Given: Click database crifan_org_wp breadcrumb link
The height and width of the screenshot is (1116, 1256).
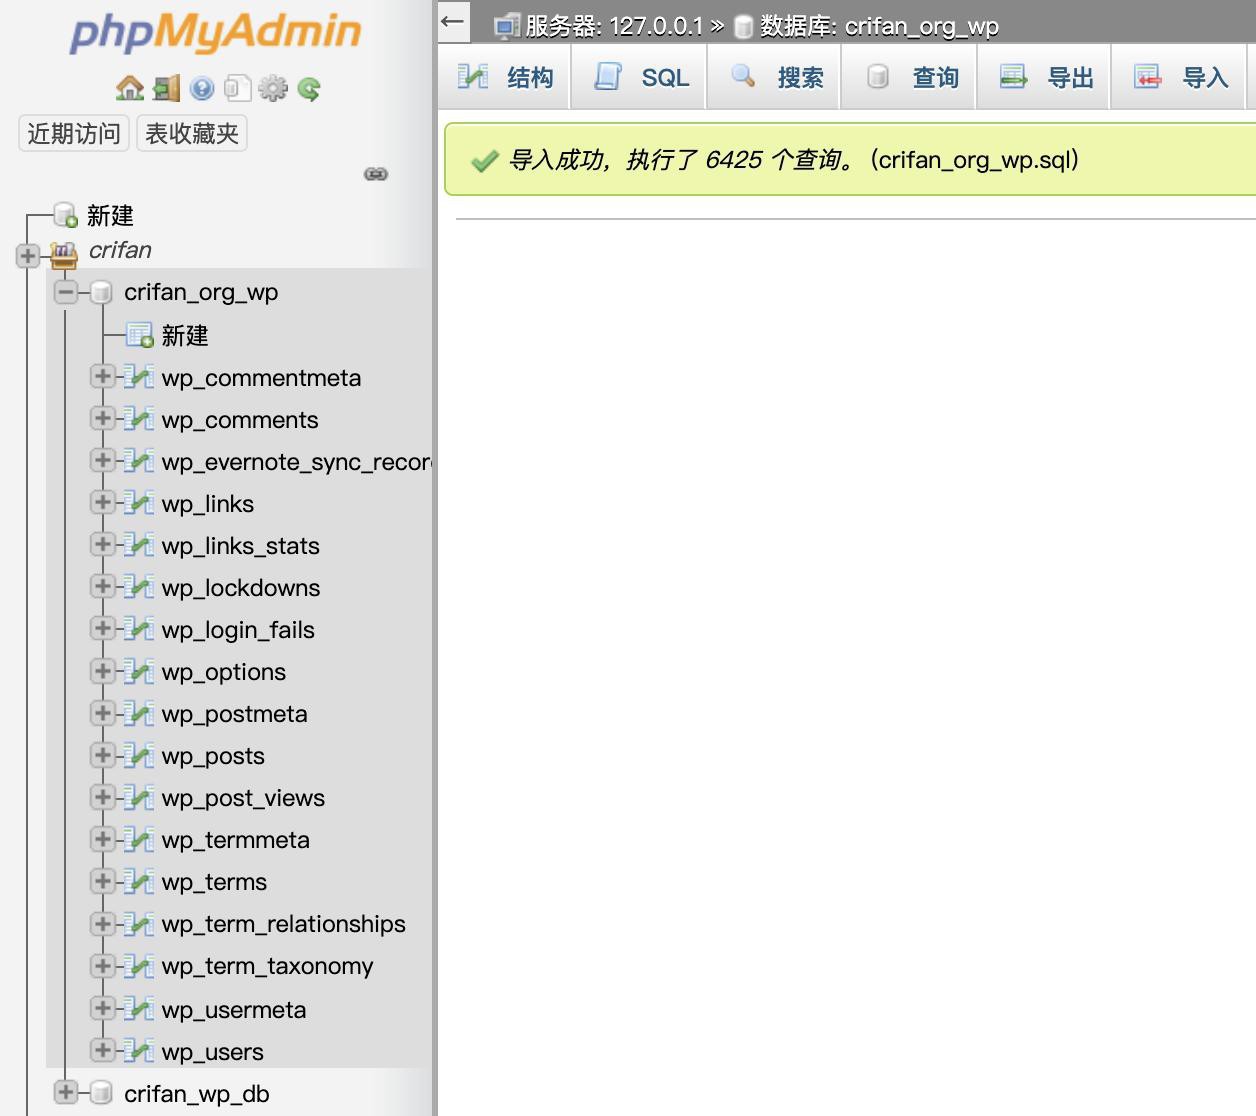Looking at the screenshot, I should (879, 26).
